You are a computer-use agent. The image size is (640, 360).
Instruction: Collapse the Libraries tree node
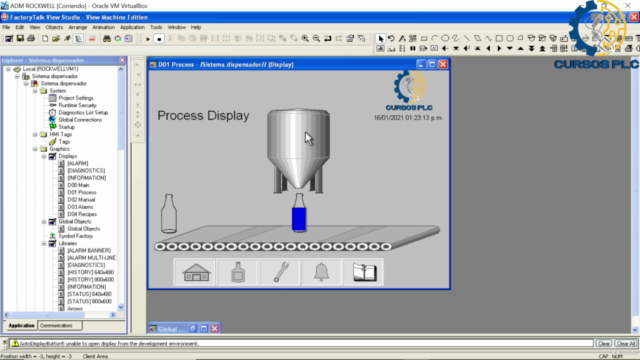pyautogui.click(x=44, y=243)
